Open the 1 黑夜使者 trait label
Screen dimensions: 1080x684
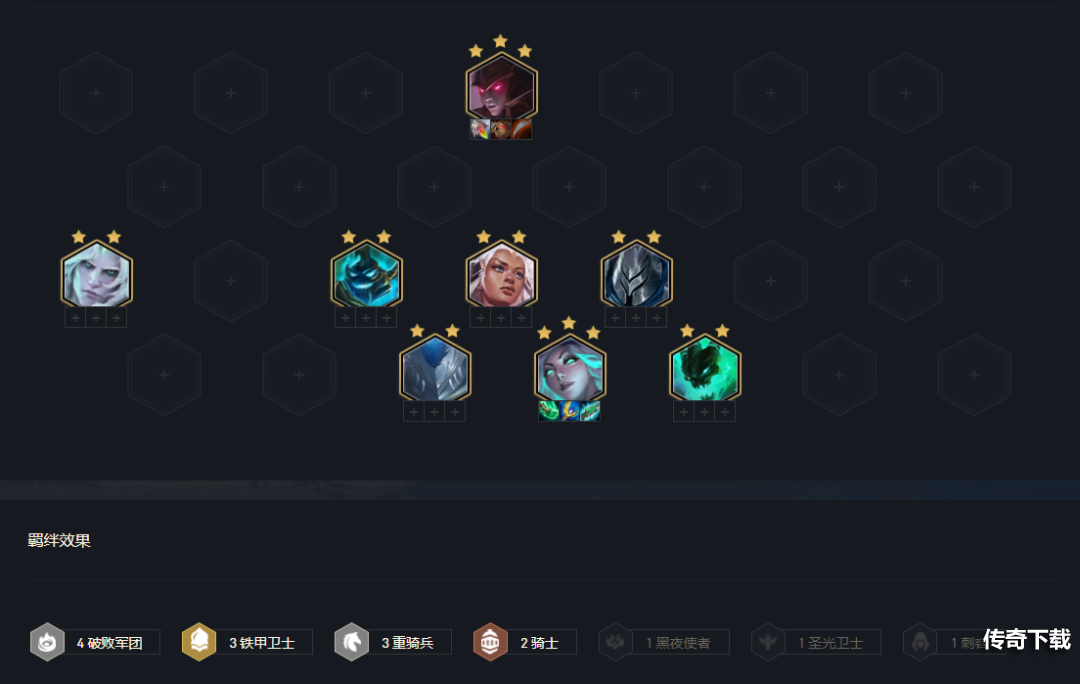678,643
